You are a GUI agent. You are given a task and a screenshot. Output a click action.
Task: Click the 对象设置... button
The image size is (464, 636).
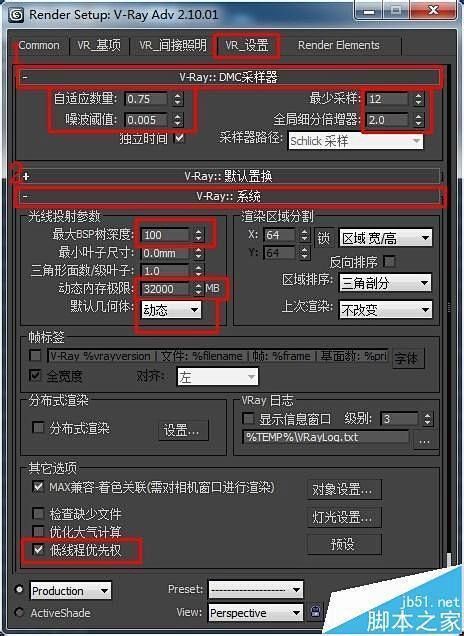(x=344, y=489)
